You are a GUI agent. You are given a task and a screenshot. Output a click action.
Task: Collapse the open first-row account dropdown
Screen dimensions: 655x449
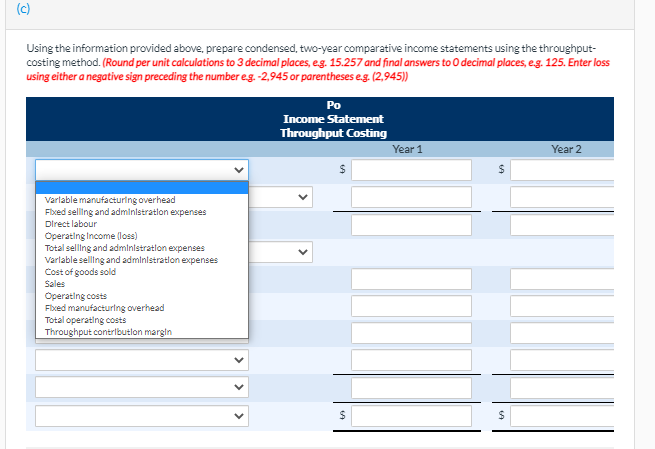142,170
